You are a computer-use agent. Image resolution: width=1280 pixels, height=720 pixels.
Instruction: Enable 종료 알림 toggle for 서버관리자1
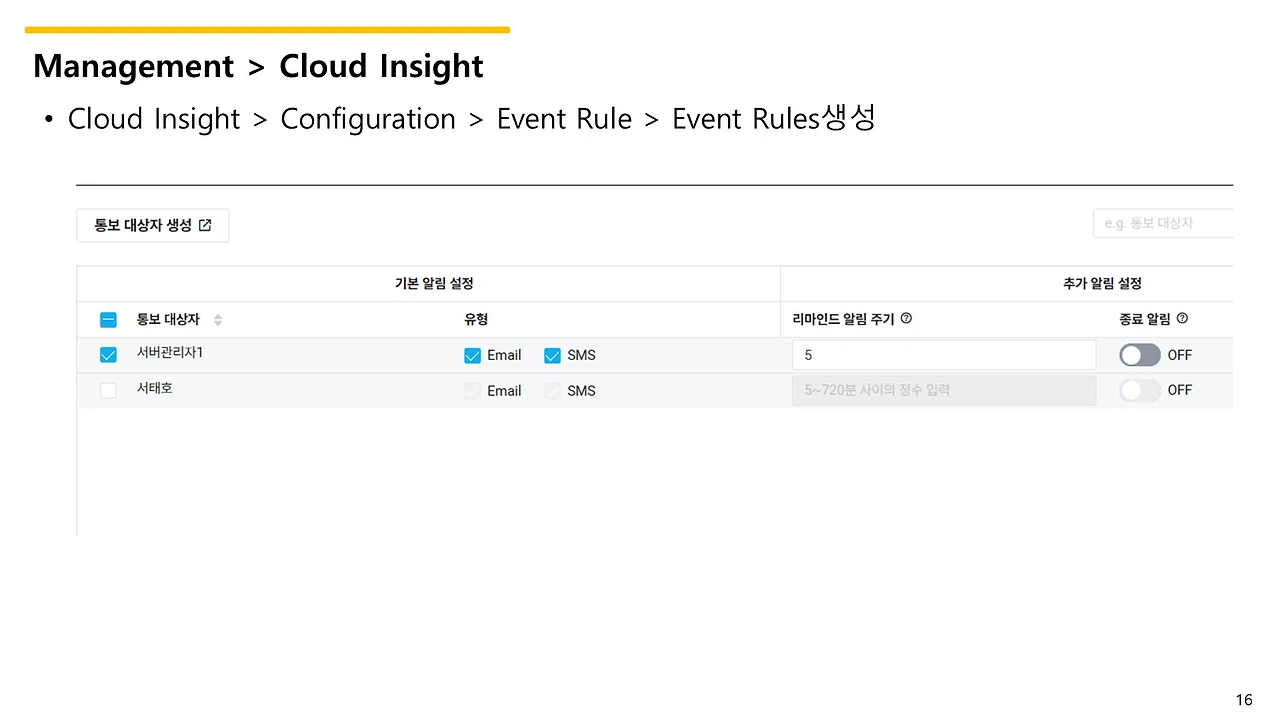tap(1140, 355)
